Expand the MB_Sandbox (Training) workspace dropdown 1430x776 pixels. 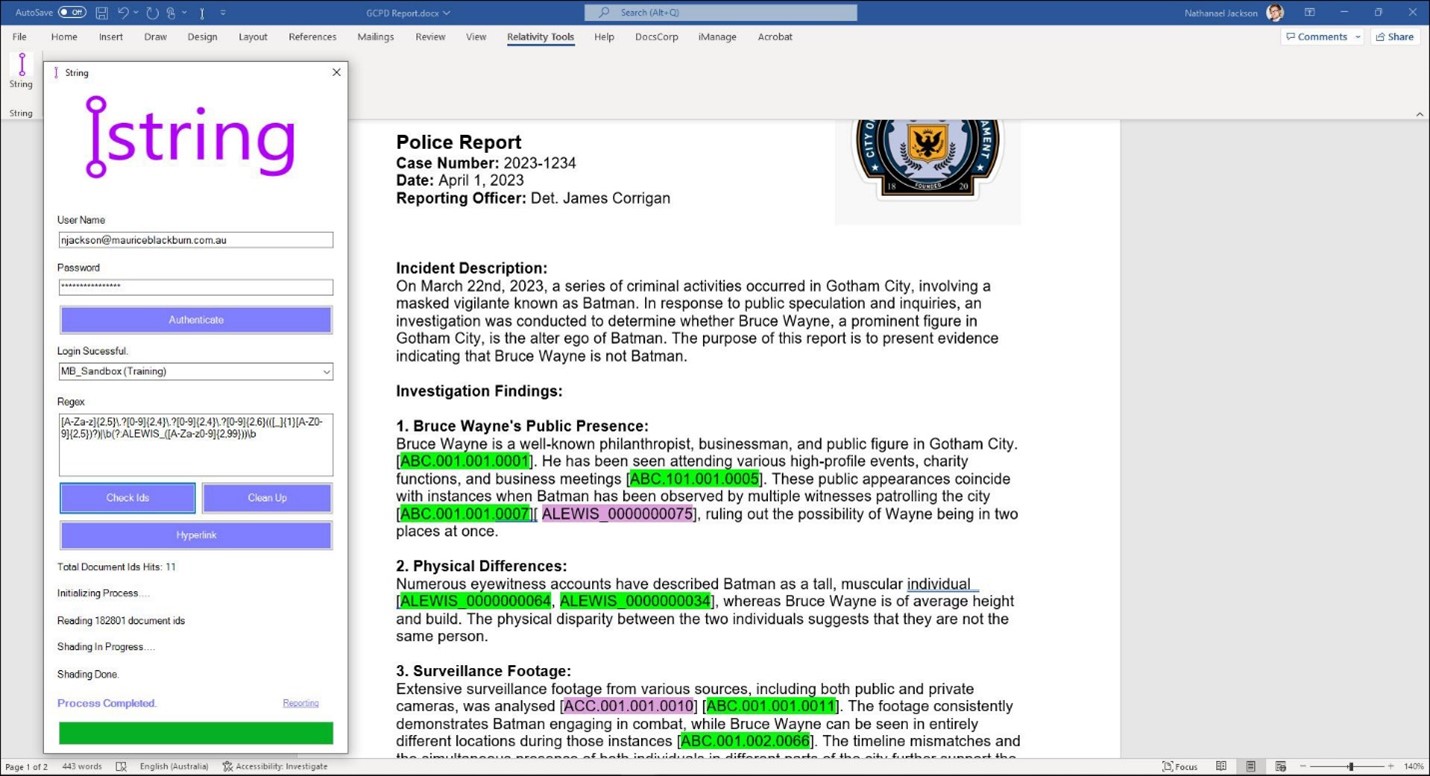(326, 372)
